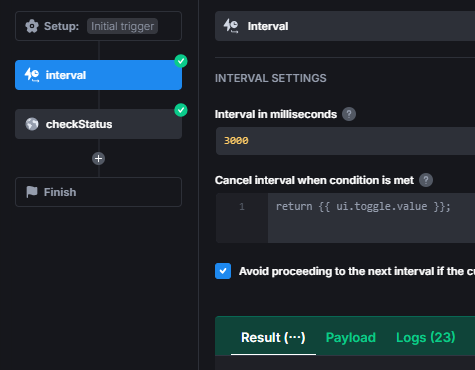Add a step with the plus icon
The width and height of the screenshot is (475, 370).
click(98, 159)
